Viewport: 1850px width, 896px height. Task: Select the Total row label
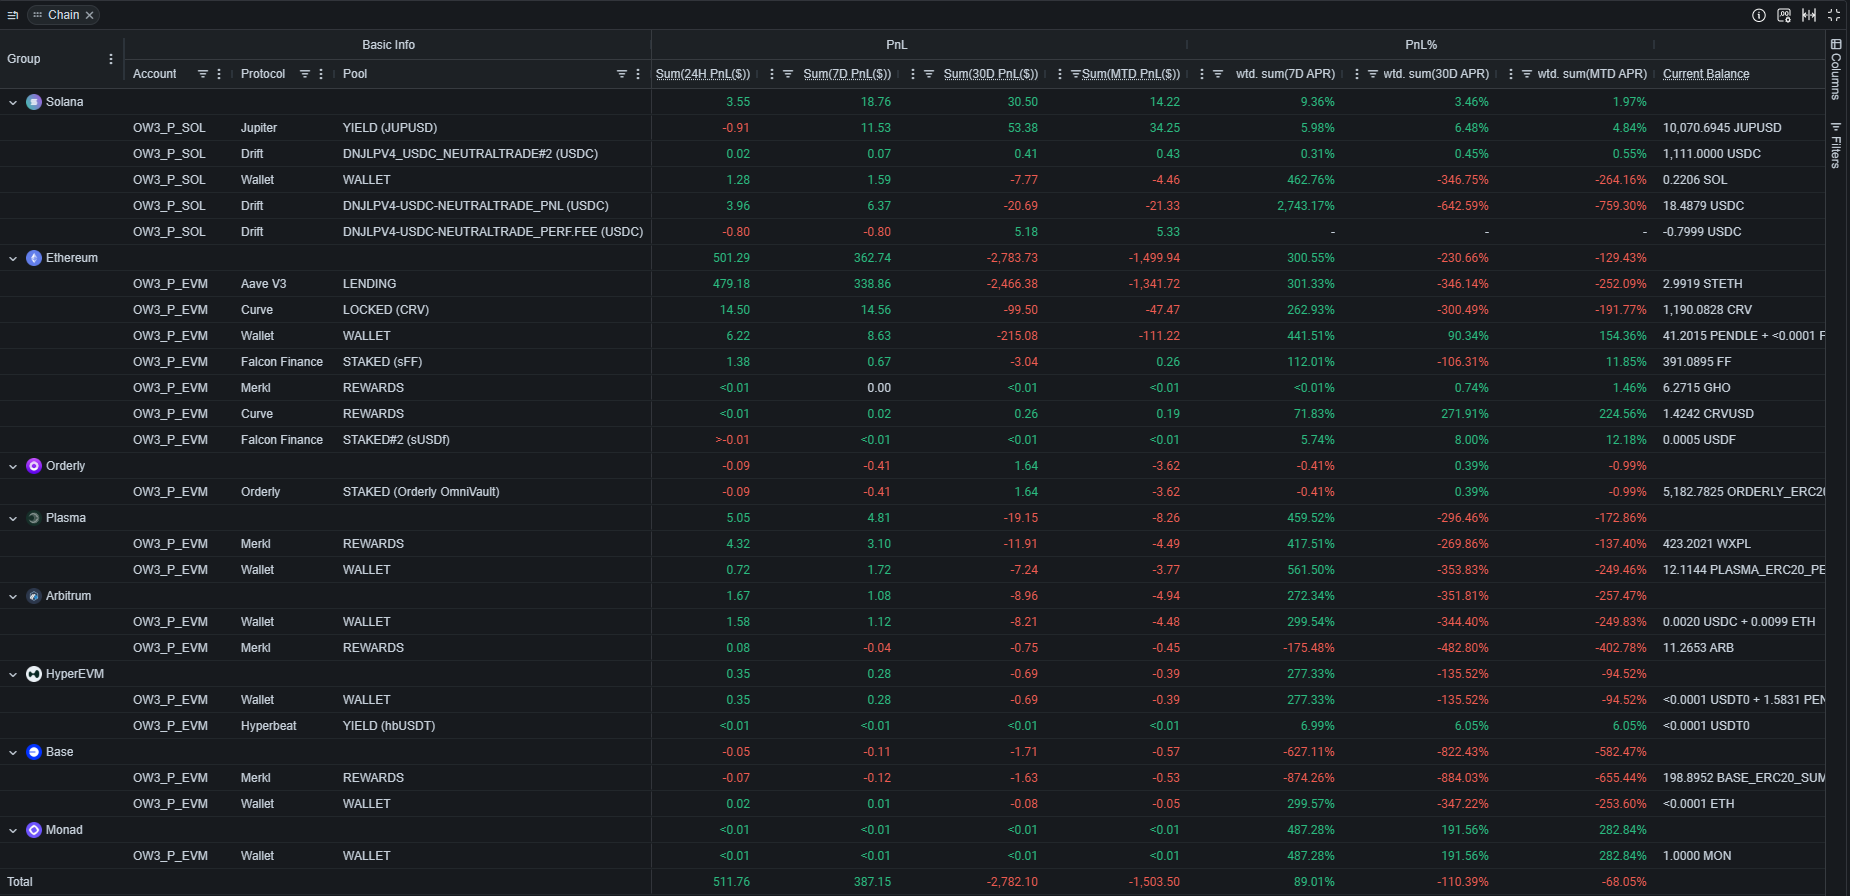pos(20,882)
